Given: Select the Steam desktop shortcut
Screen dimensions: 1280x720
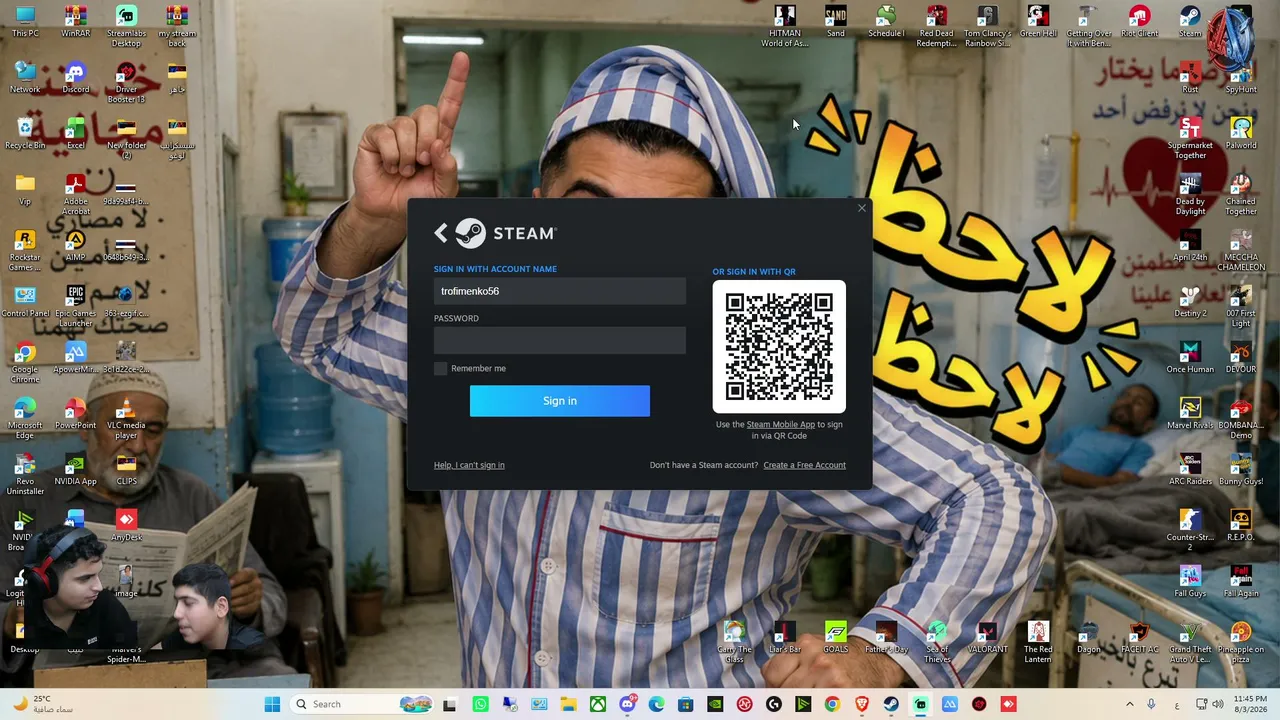Looking at the screenshot, I should click(1190, 22).
